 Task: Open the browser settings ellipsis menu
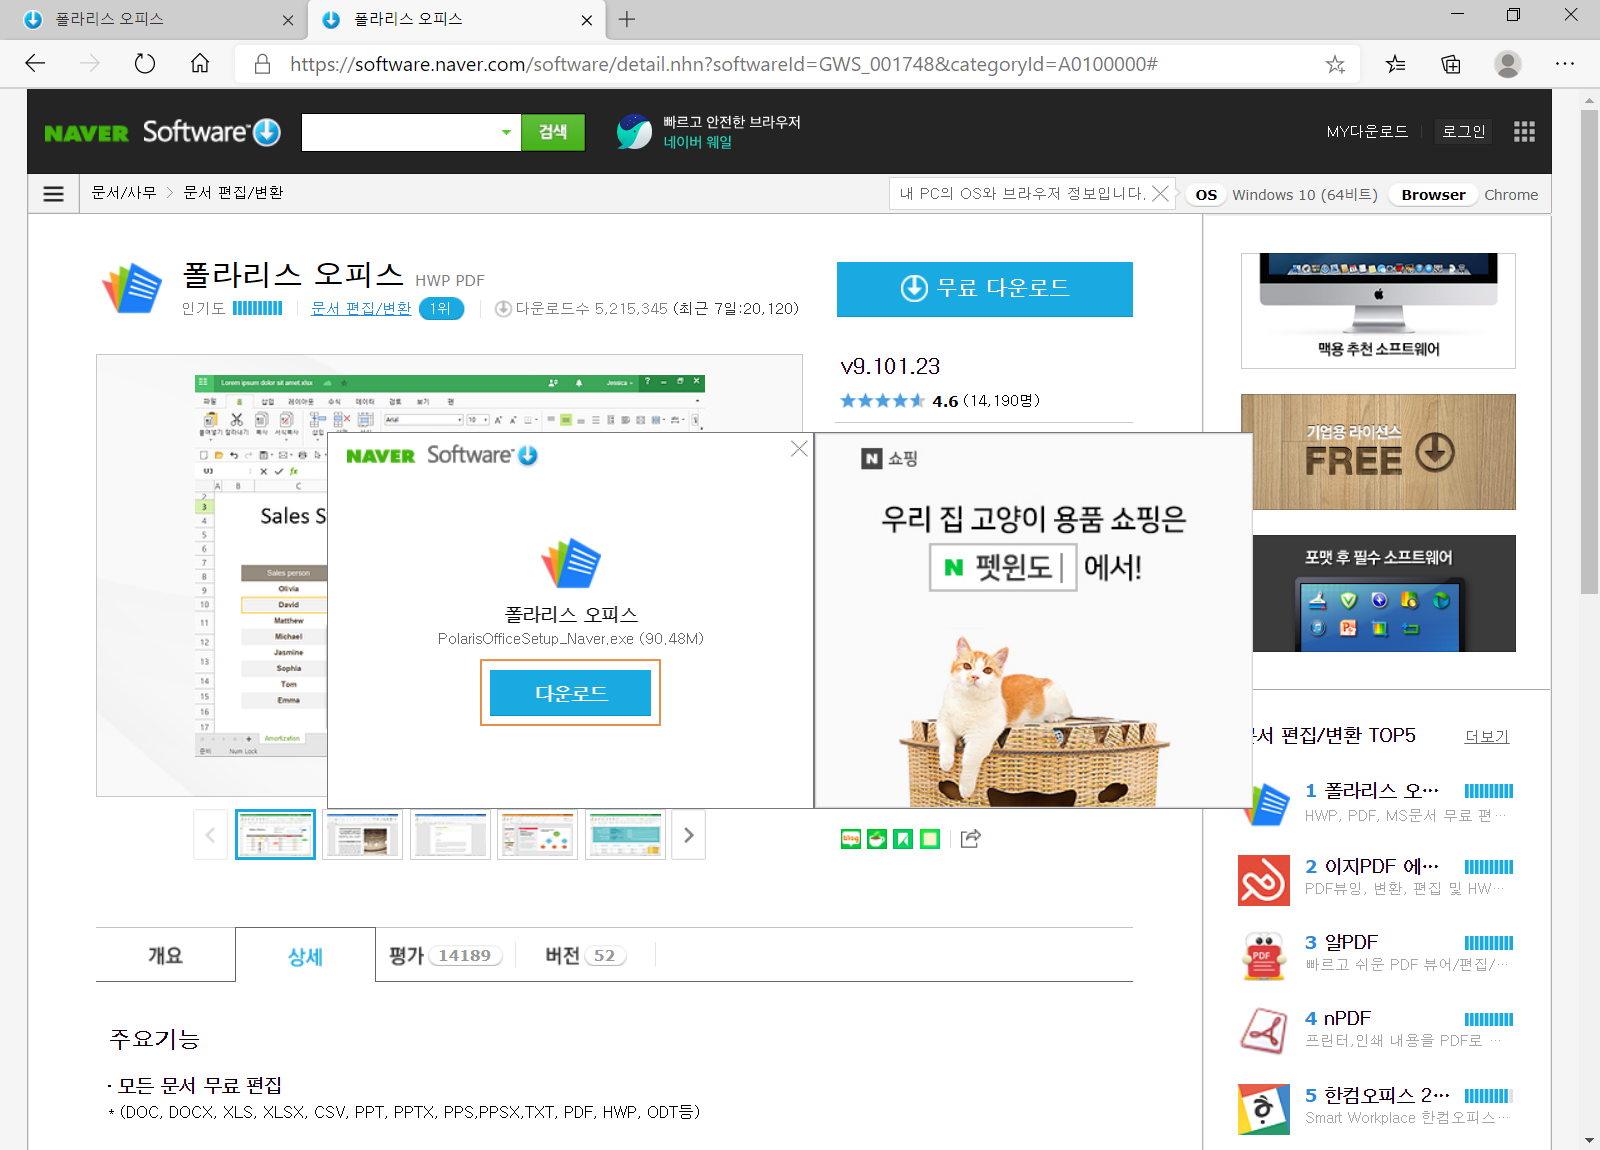pos(1565,64)
